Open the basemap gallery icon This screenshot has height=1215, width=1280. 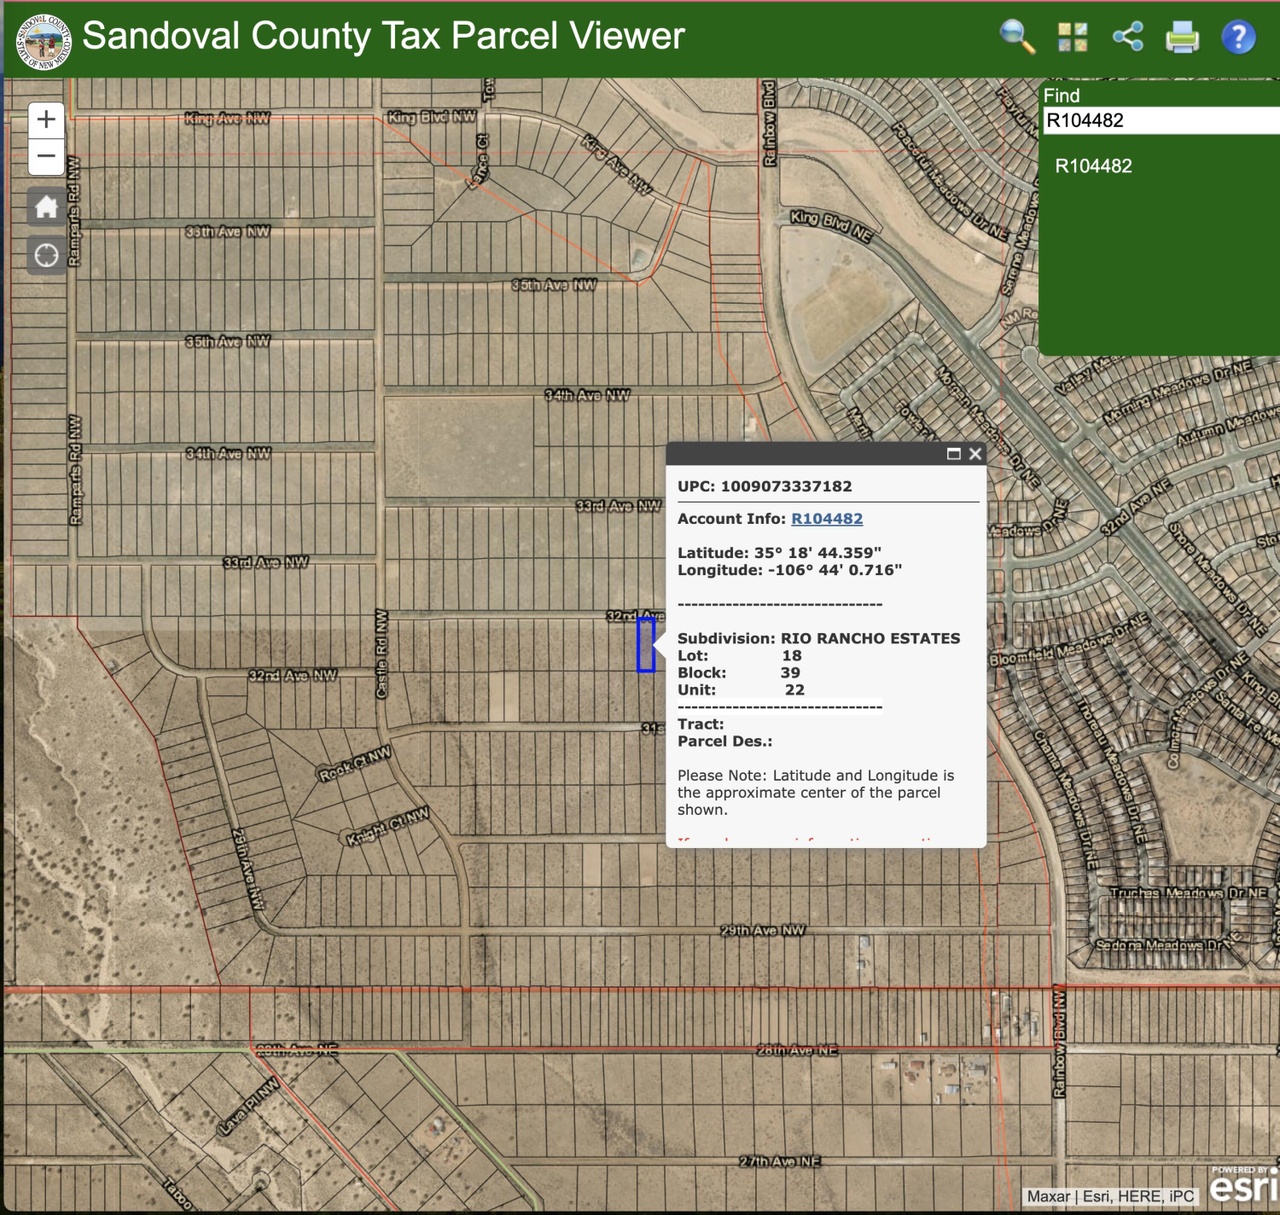(x=1073, y=37)
